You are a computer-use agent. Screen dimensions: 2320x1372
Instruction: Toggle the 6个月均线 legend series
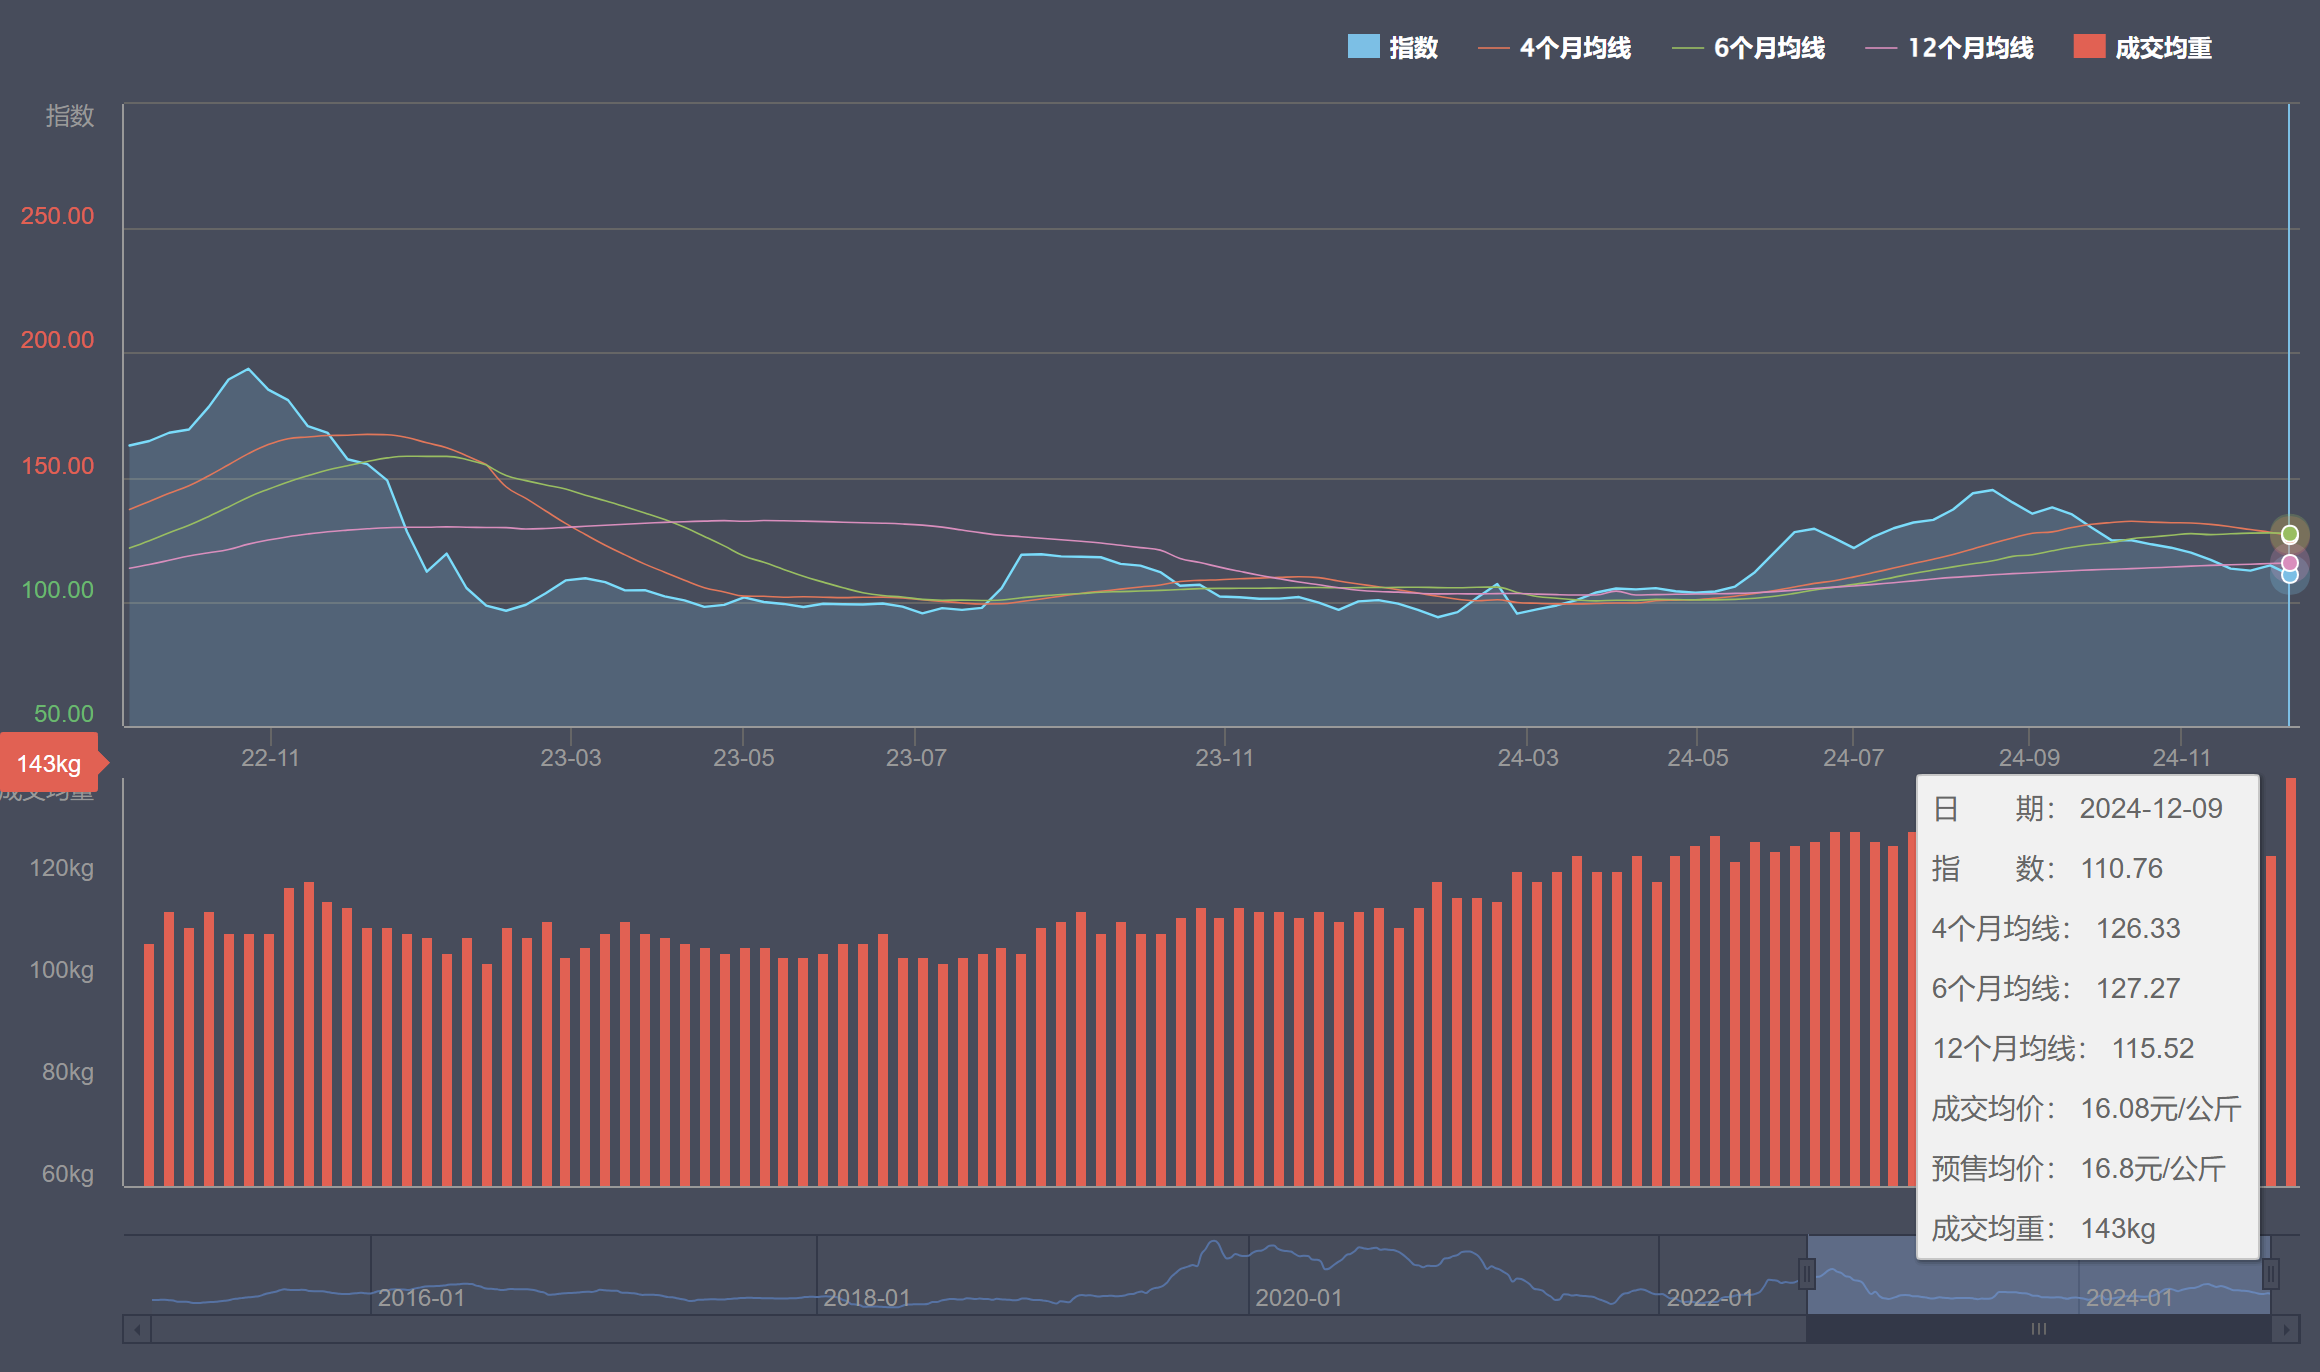click(1749, 47)
